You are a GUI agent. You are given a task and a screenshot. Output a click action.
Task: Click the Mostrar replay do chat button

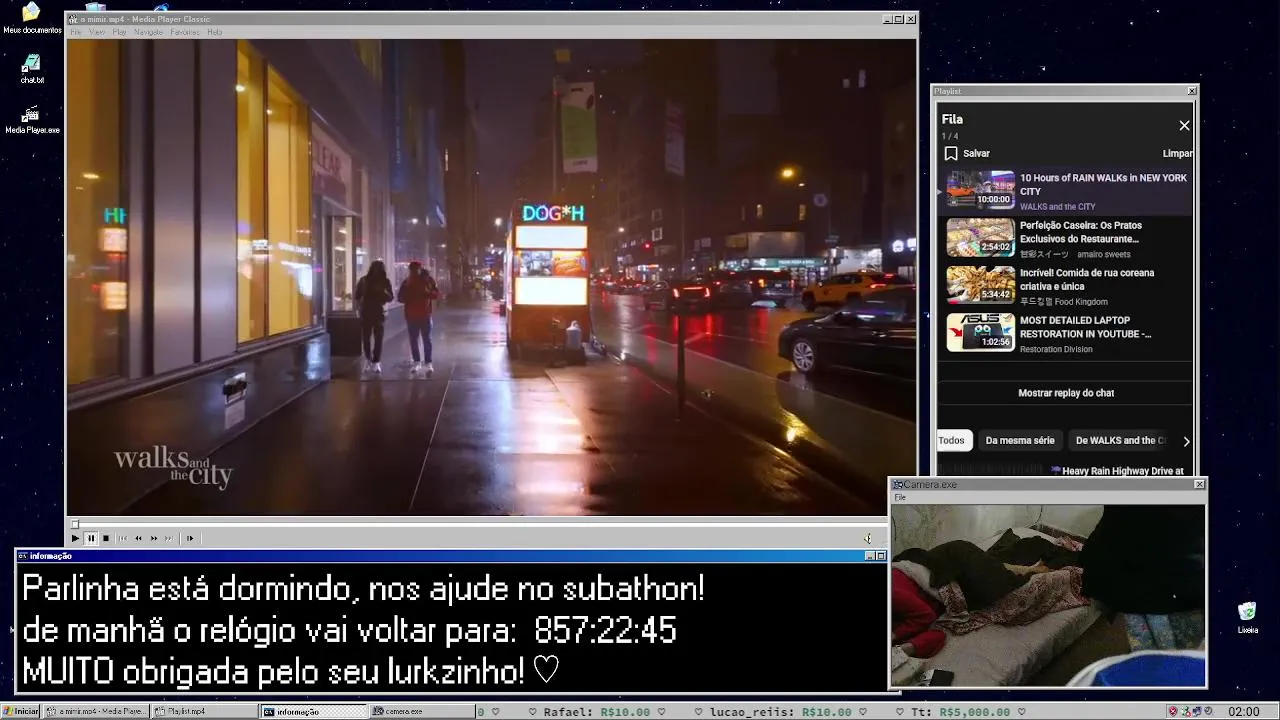1066,393
